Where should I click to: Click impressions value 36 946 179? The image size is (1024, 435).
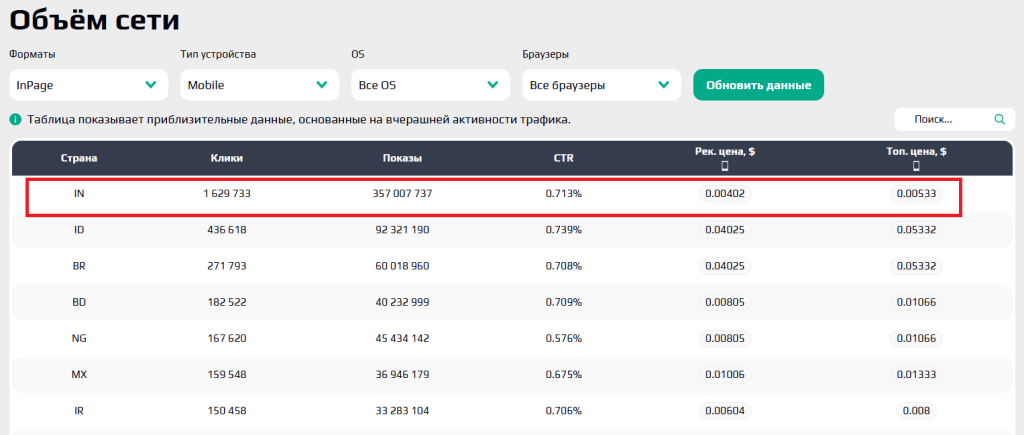point(403,375)
